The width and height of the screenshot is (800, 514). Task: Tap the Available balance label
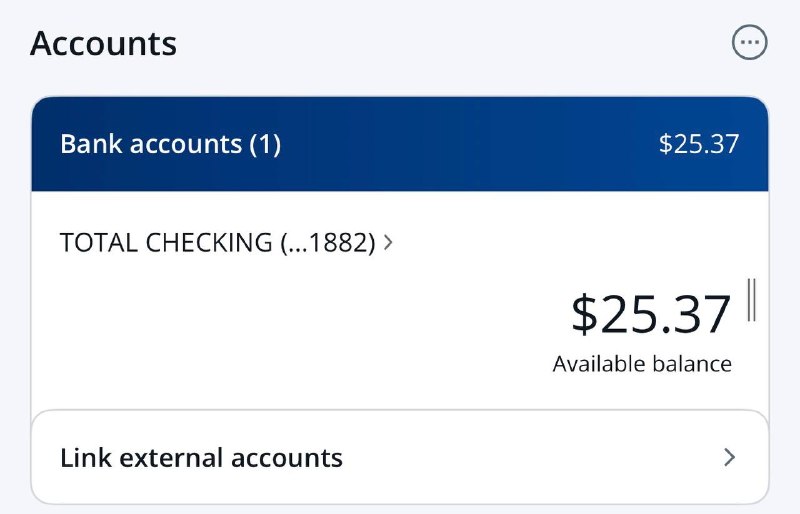tap(642, 364)
